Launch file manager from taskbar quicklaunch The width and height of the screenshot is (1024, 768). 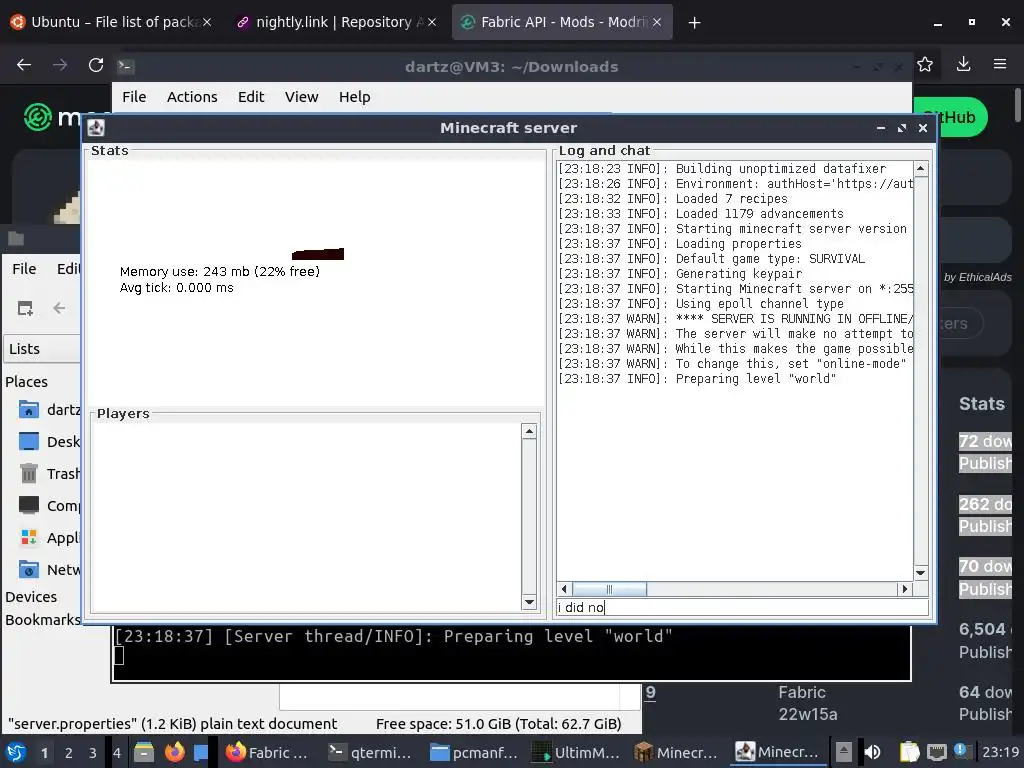144,752
